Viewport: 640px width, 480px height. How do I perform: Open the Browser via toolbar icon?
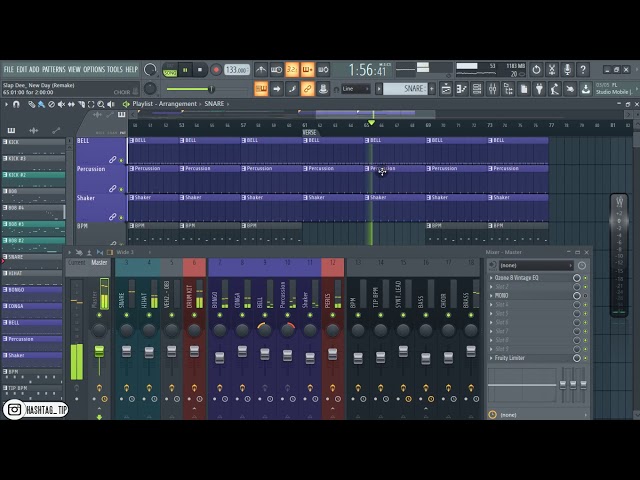[508, 89]
